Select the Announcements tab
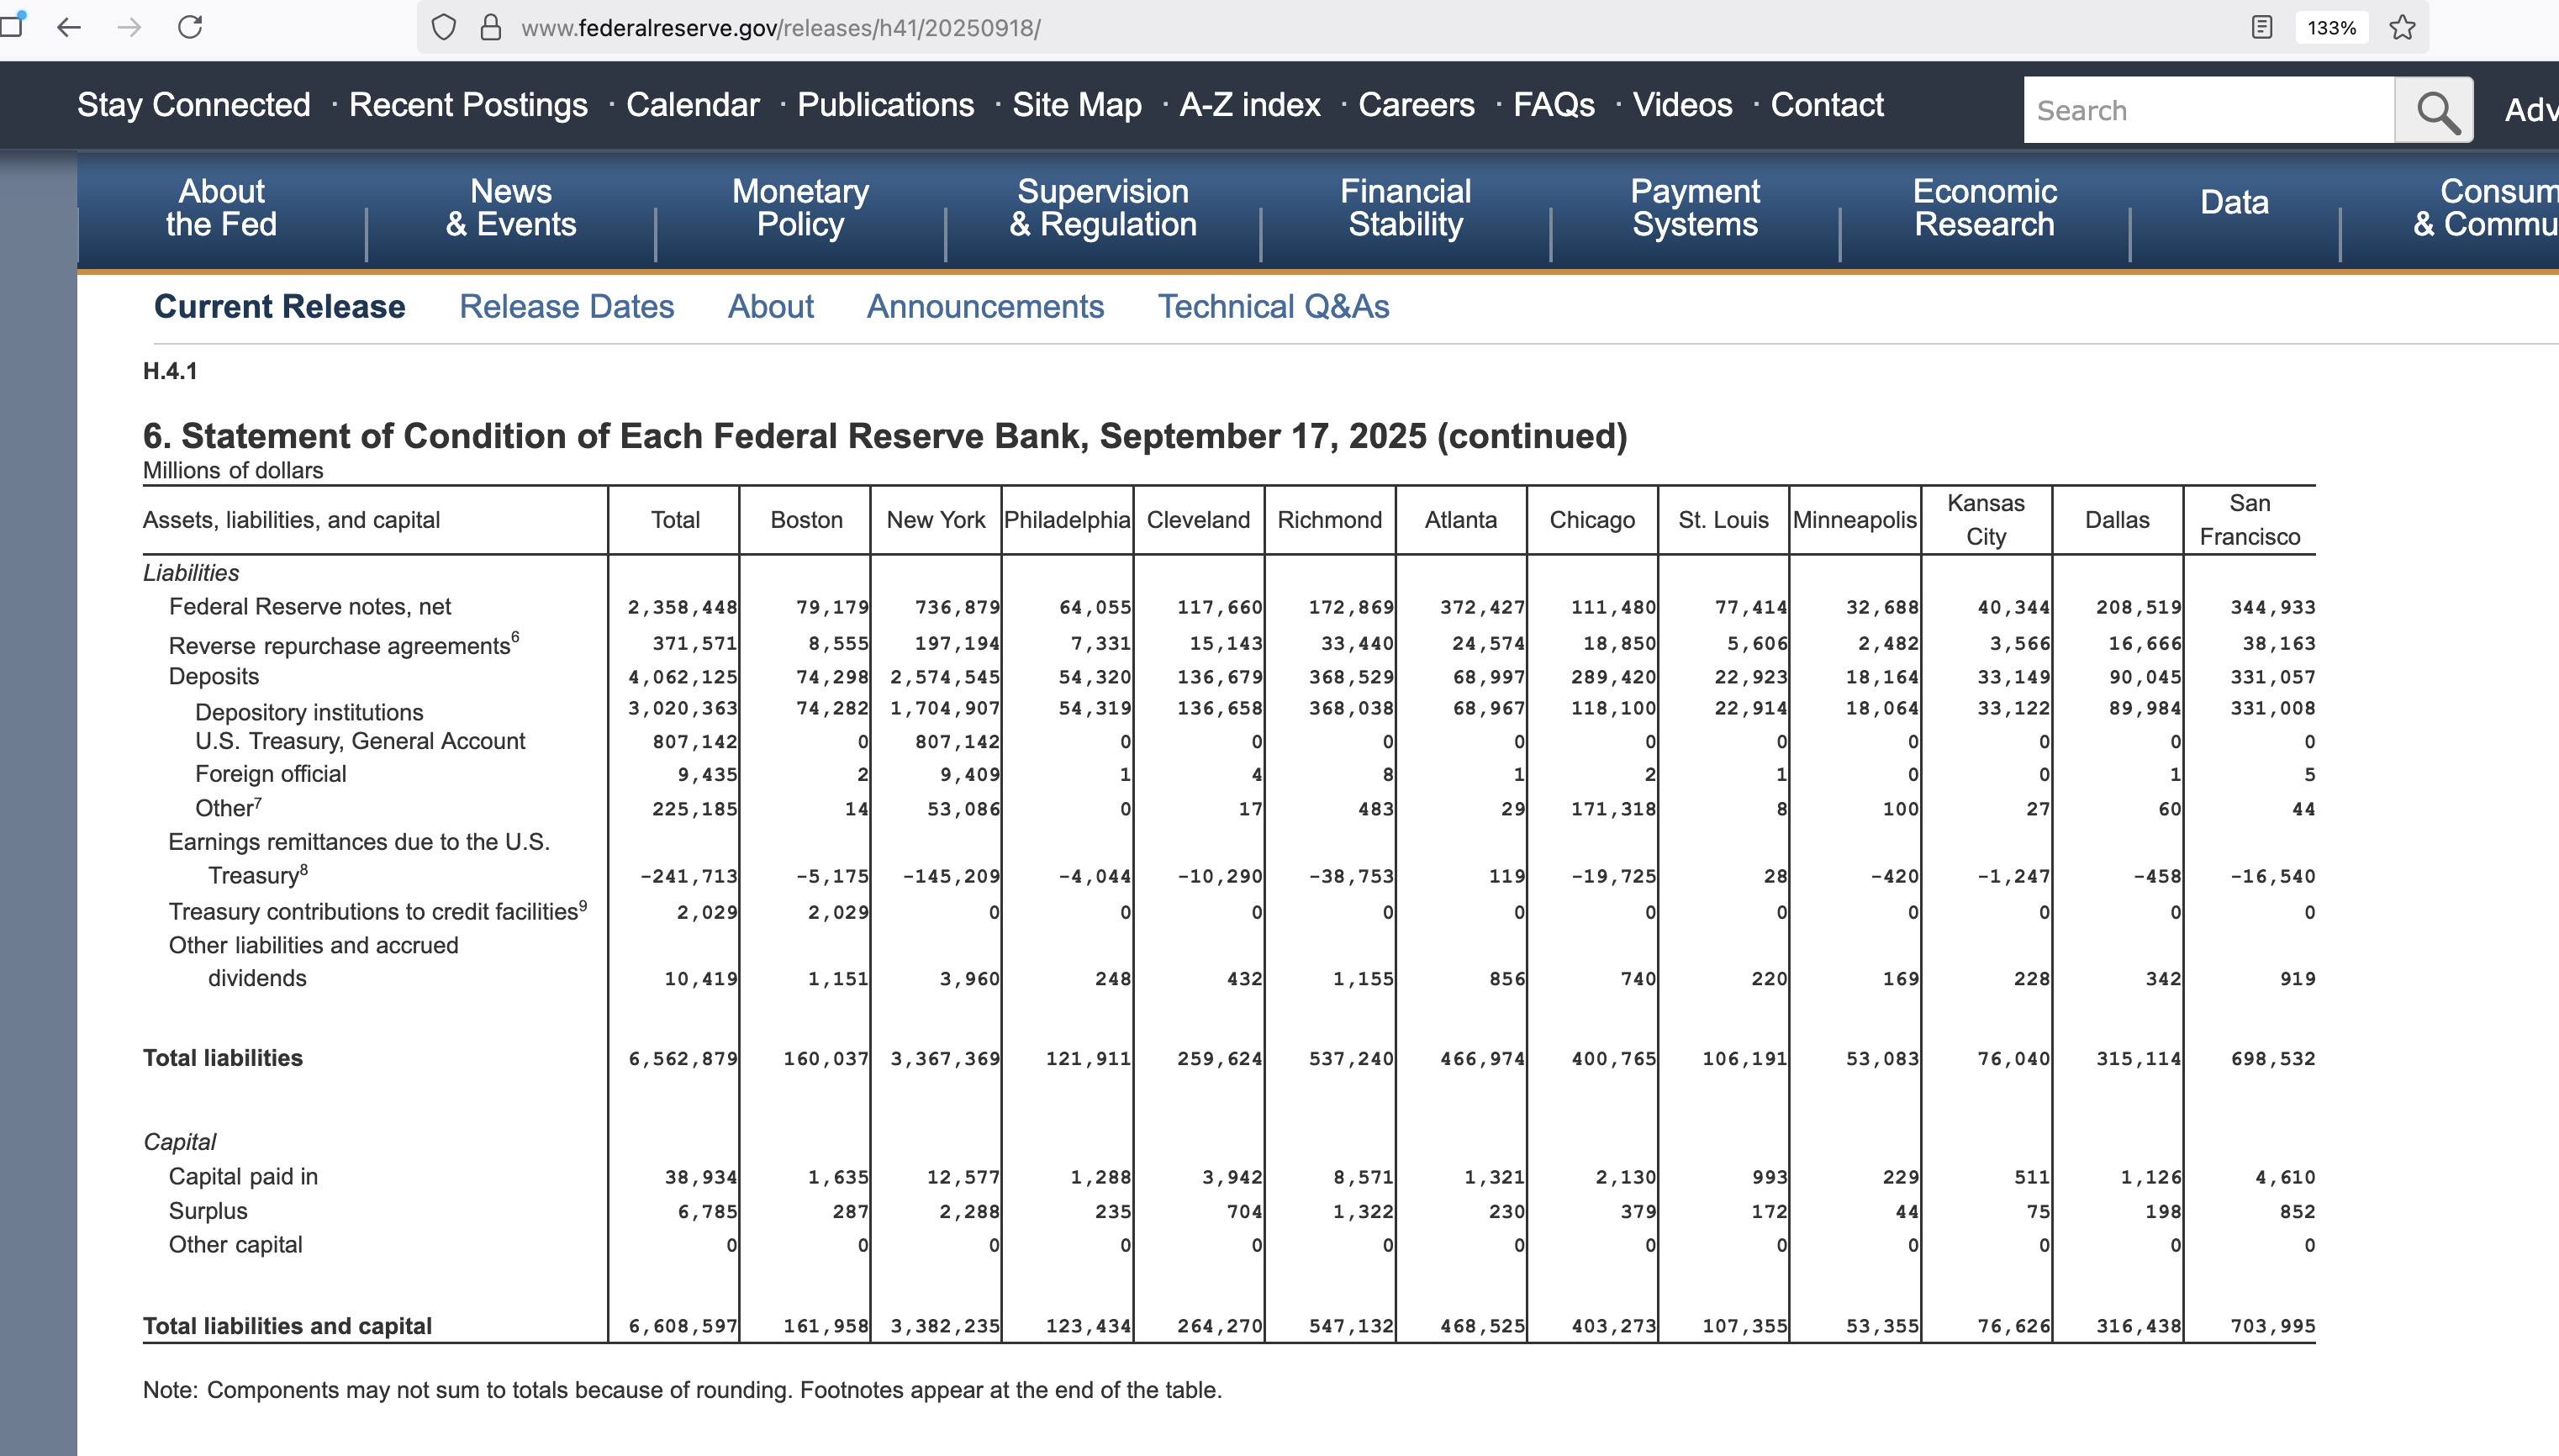 985,307
